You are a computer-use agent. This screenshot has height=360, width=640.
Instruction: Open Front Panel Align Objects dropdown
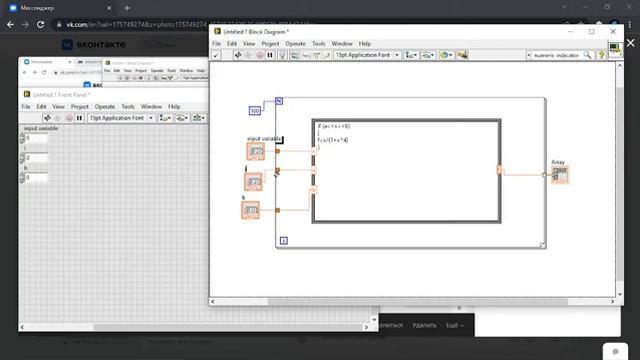pyautogui.click(x=165, y=118)
